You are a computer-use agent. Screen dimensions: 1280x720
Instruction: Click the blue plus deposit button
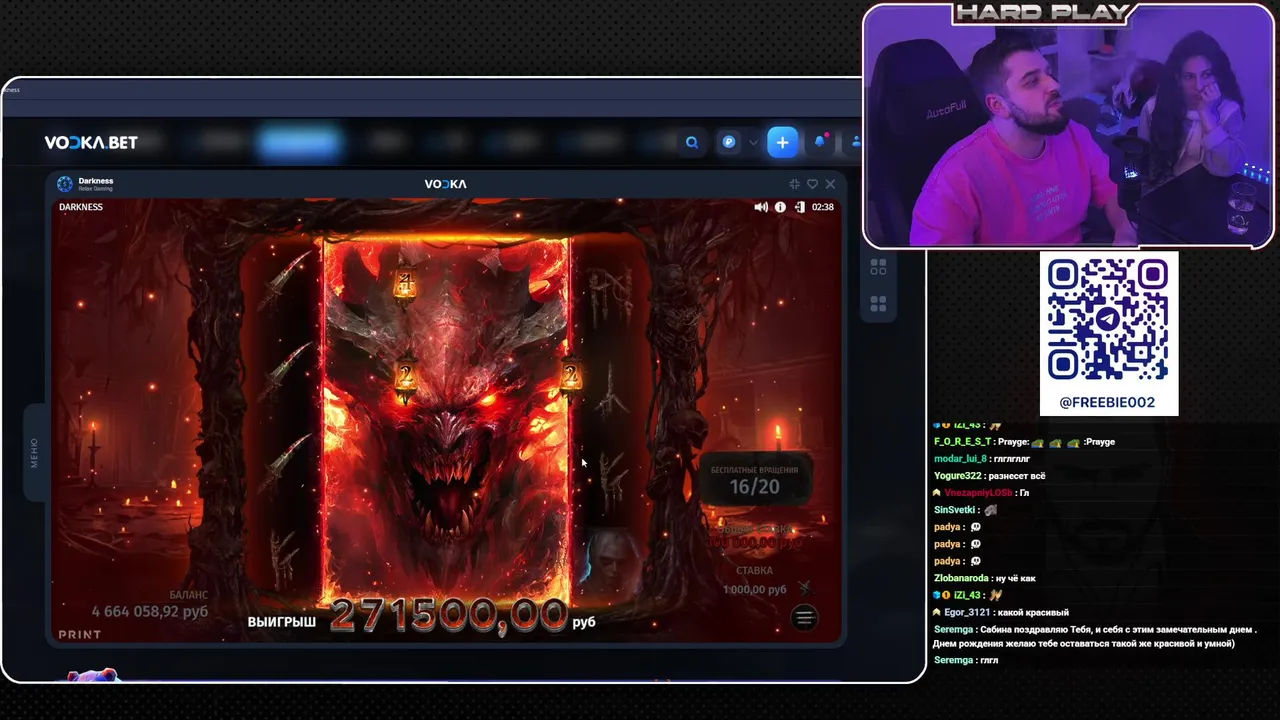[782, 143]
